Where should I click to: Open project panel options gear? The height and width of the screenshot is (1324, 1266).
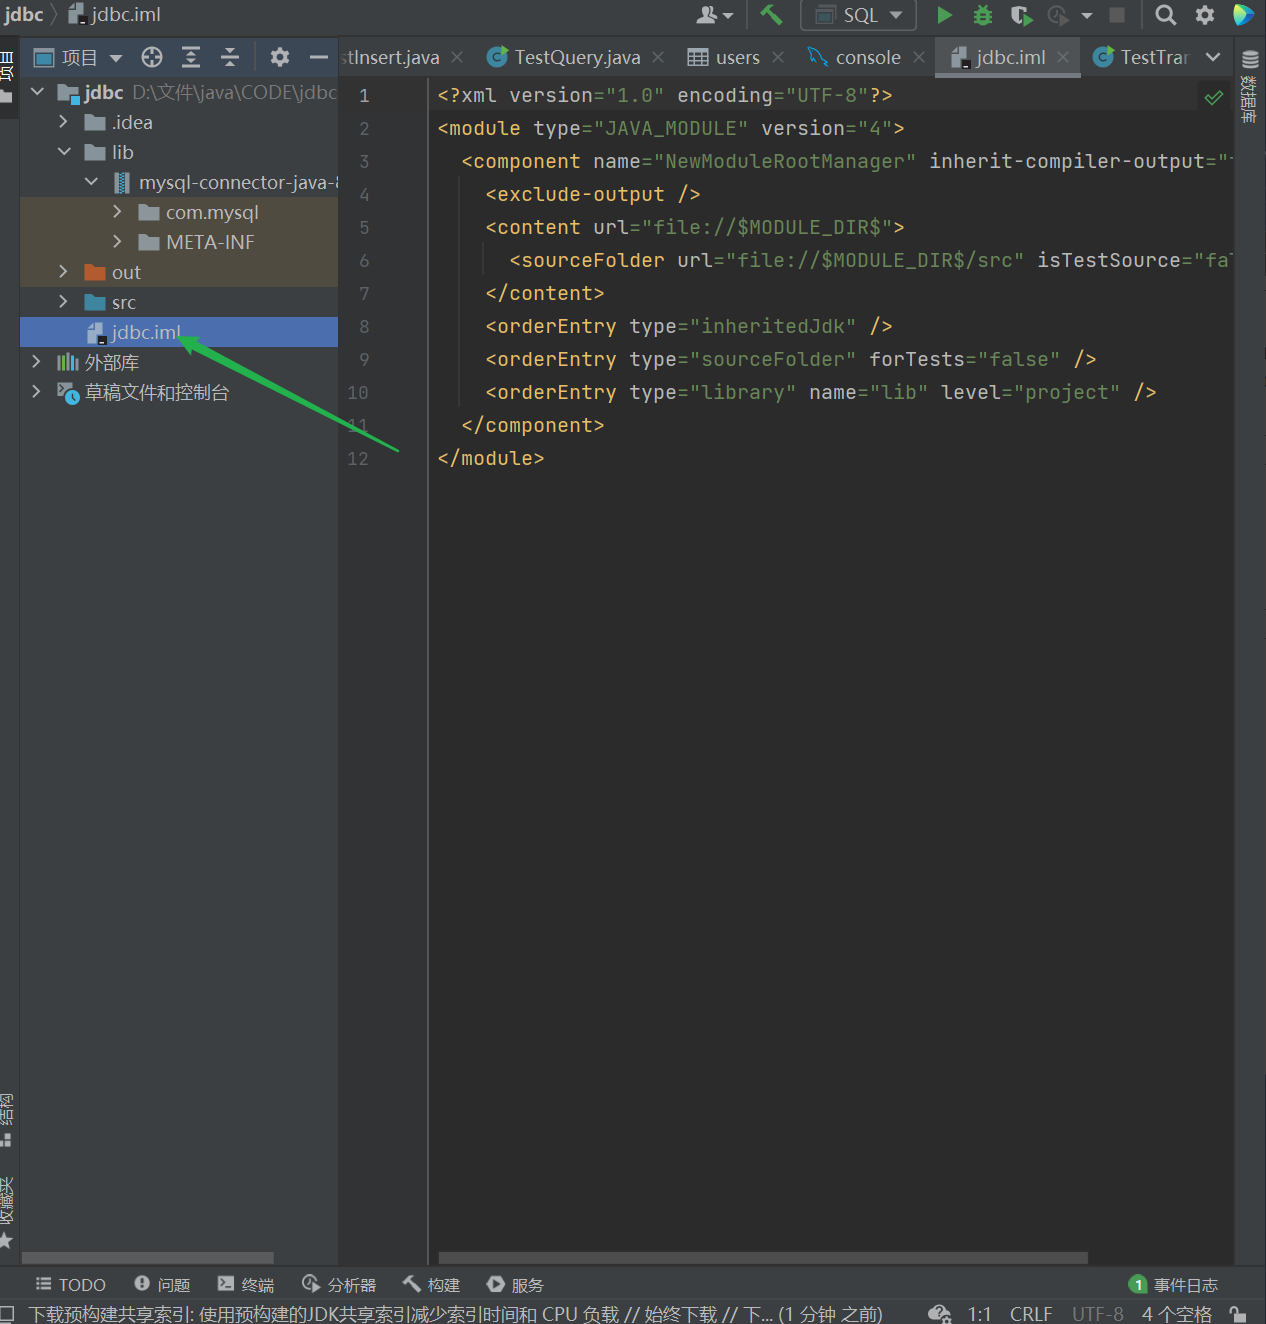tap(280, 57)
